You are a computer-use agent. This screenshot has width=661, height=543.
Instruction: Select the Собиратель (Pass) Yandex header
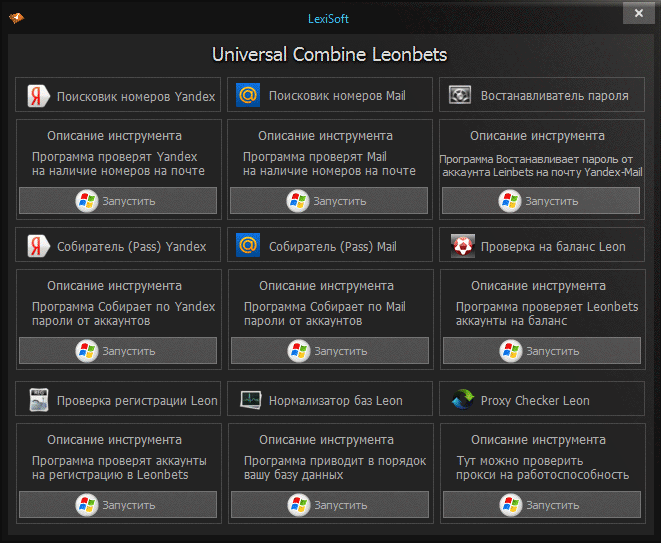coord(118,245)
